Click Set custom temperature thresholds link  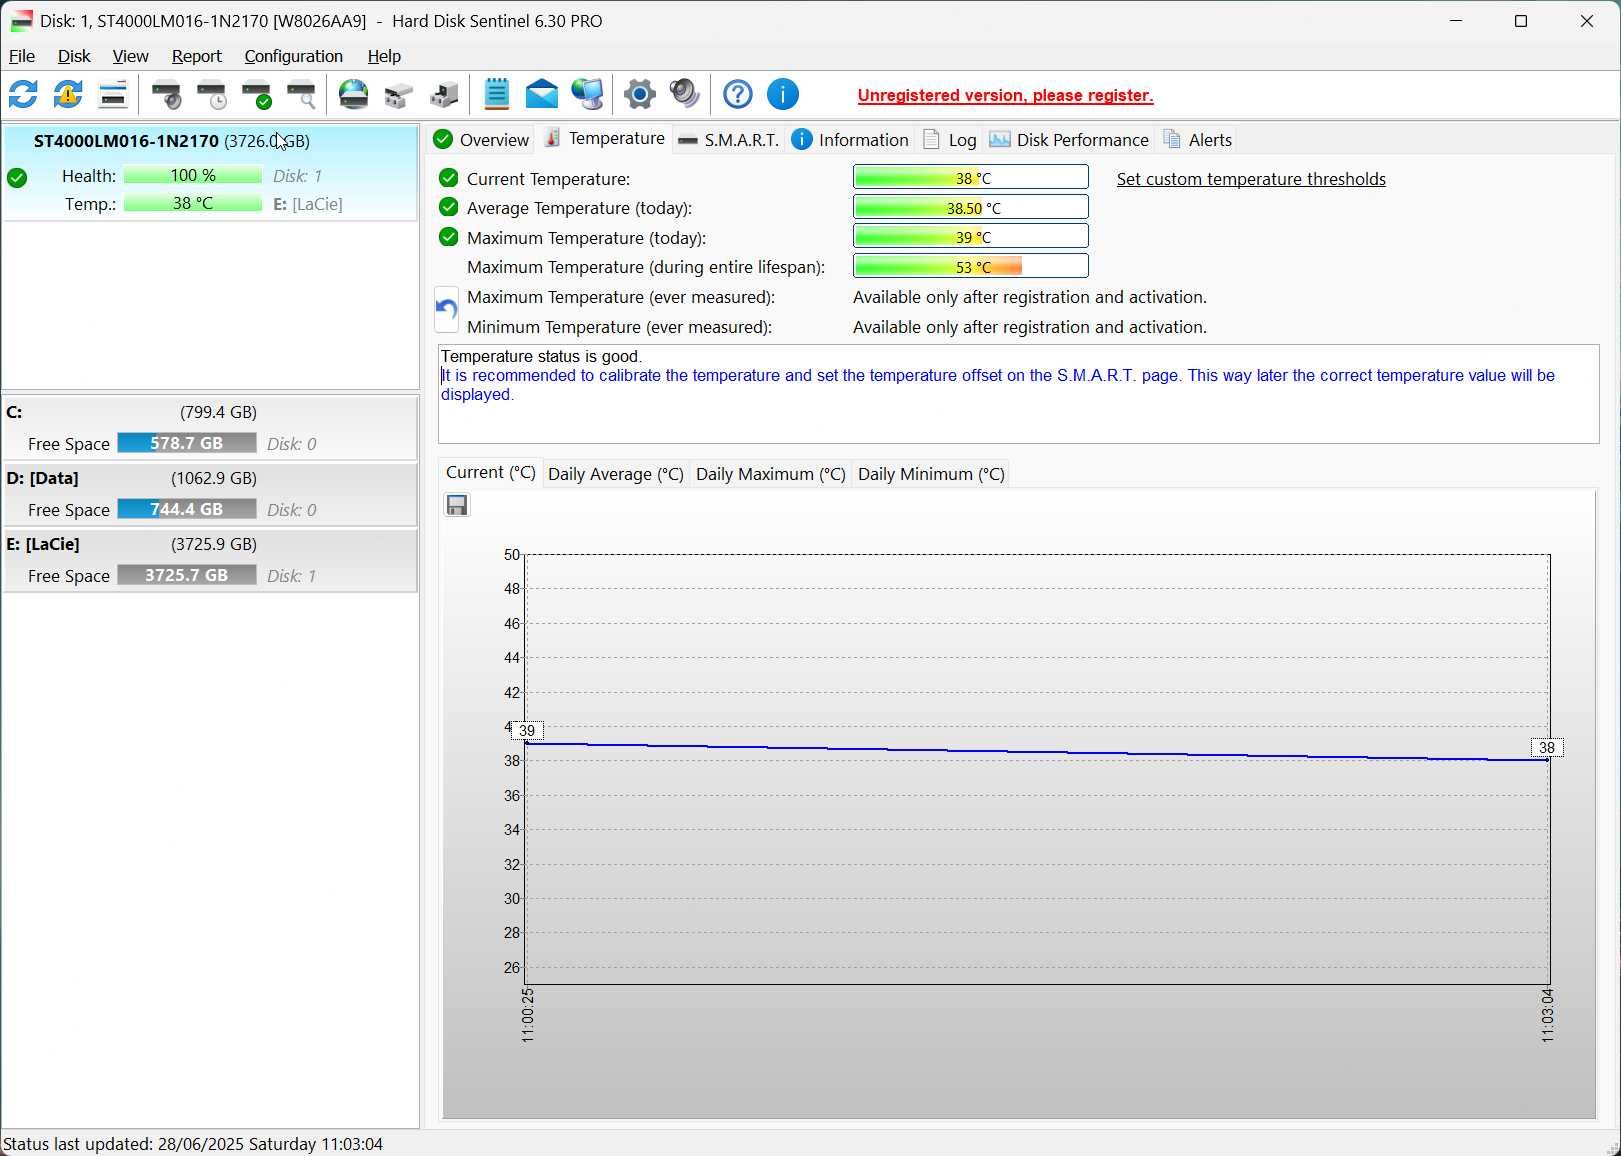(1251, 179)
